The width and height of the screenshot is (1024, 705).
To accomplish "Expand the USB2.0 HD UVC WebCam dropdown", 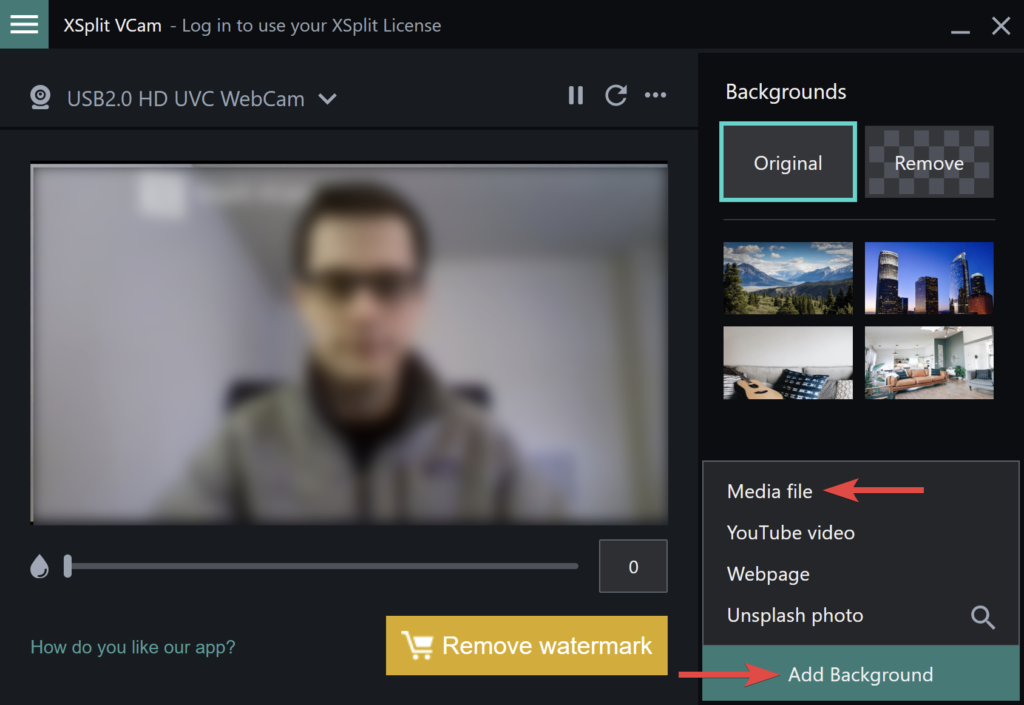I will point(327,99).
